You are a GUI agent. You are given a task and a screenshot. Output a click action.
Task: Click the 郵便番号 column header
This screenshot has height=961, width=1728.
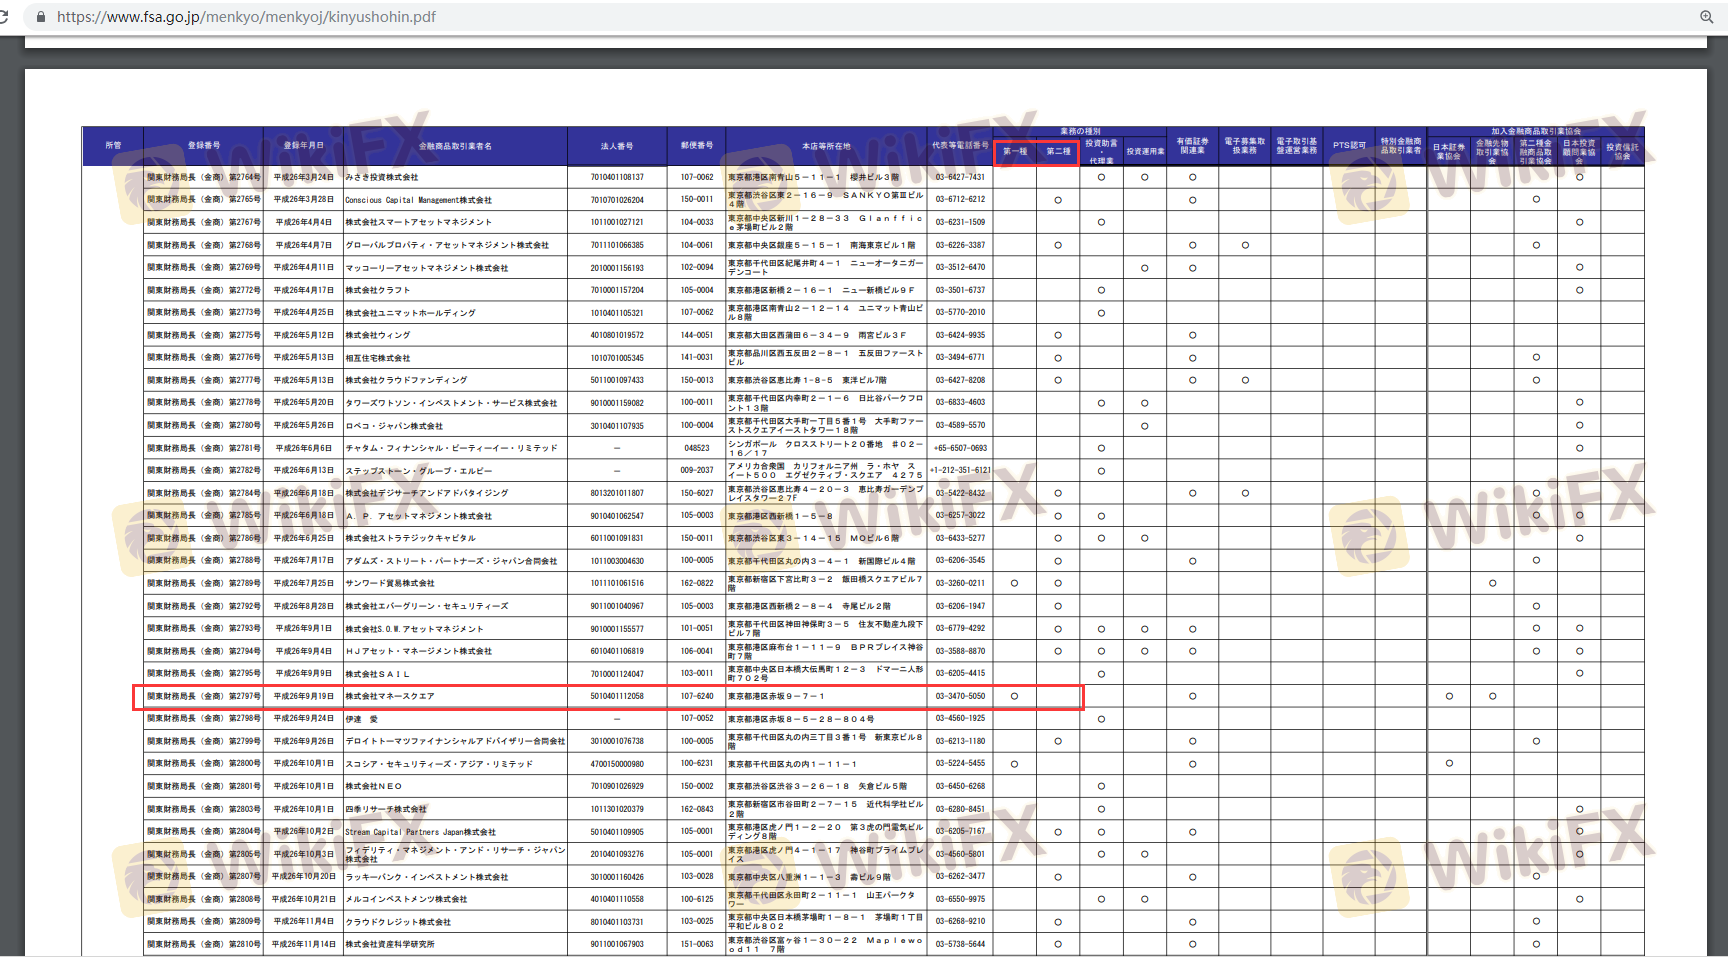click(697, 146)
